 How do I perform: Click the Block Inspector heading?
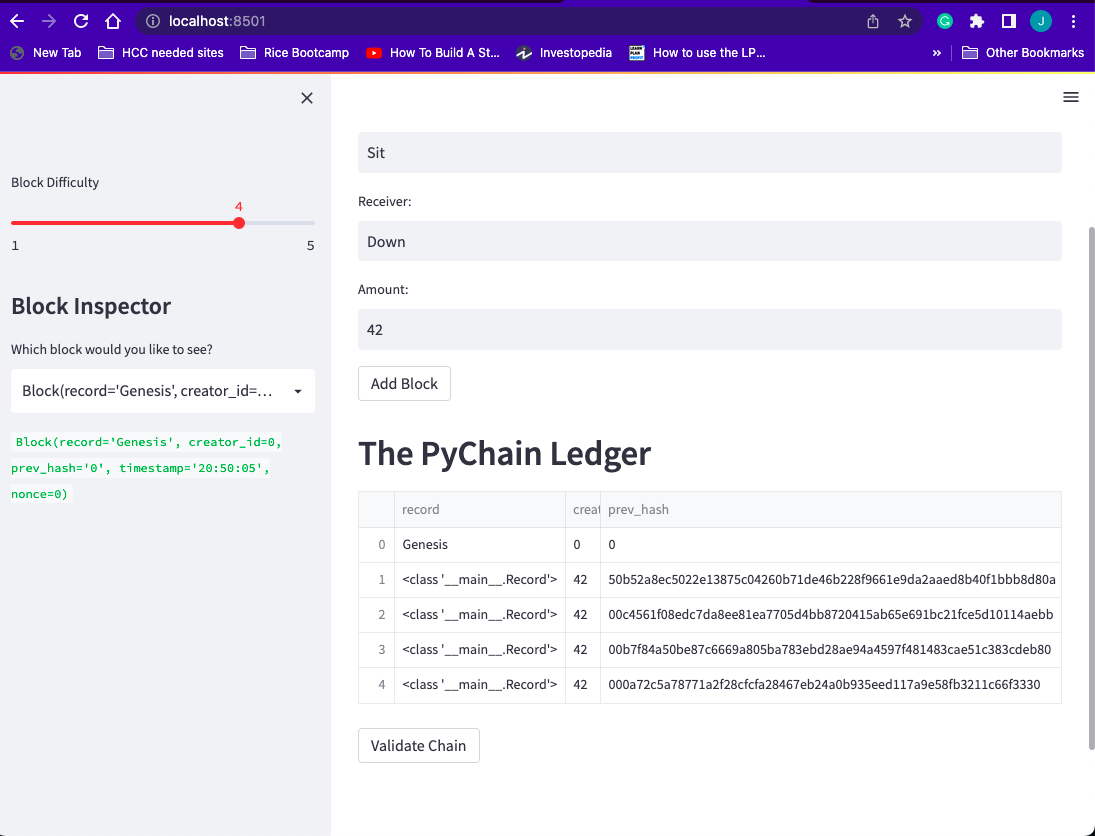tap(91, 306)
